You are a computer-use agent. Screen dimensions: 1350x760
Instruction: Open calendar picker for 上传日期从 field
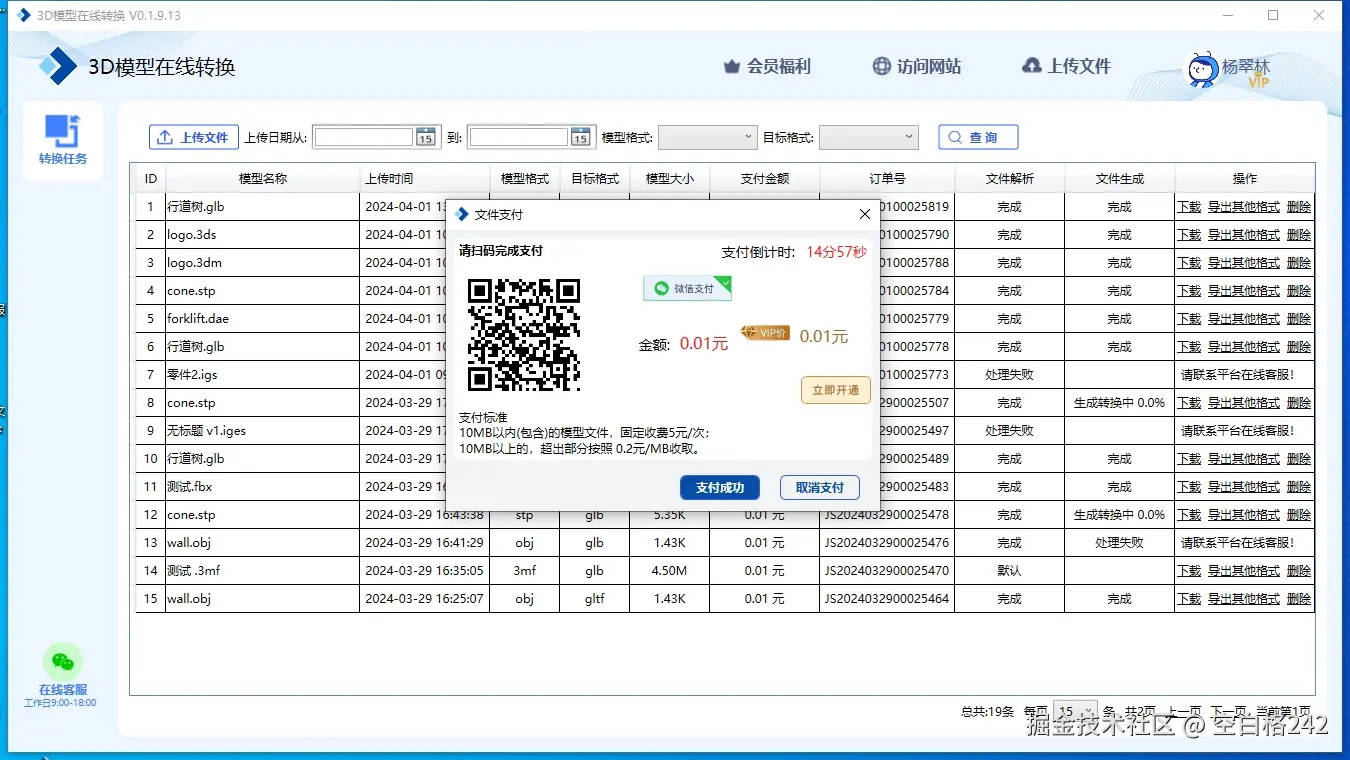tap(426, 138)
